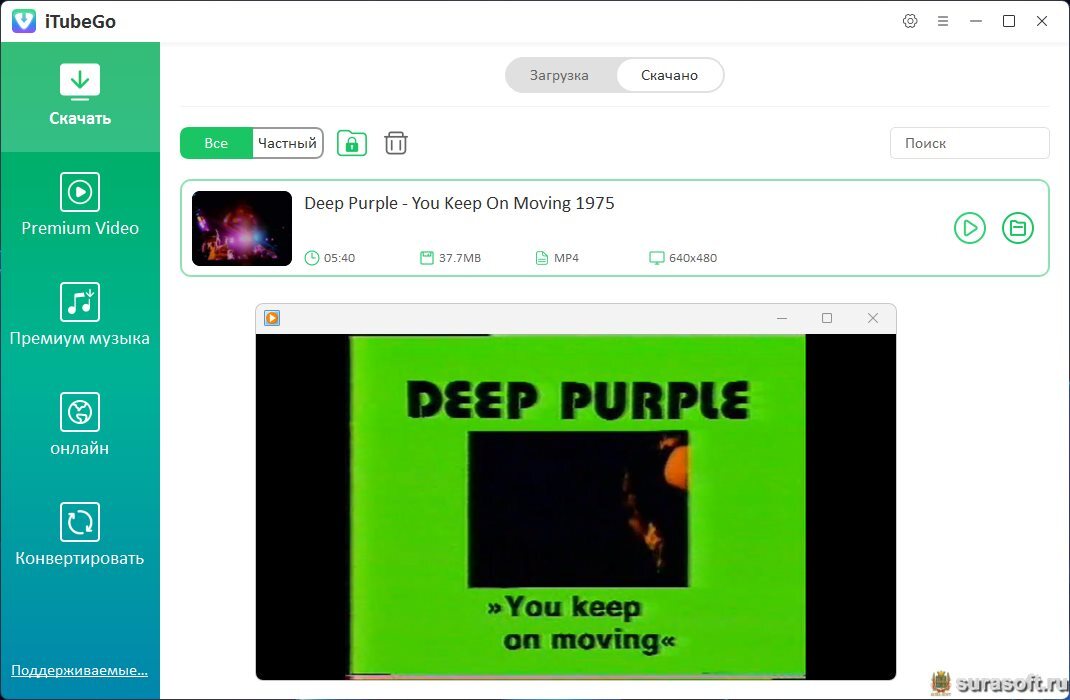Open the Поддерживаемые... link

click(80, 670)
